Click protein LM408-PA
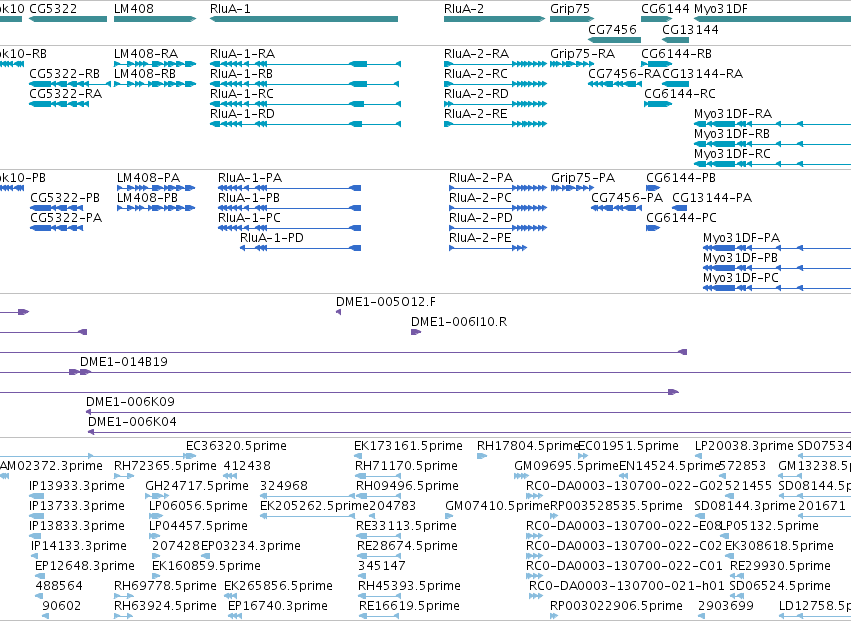 [x=156, y=188]
